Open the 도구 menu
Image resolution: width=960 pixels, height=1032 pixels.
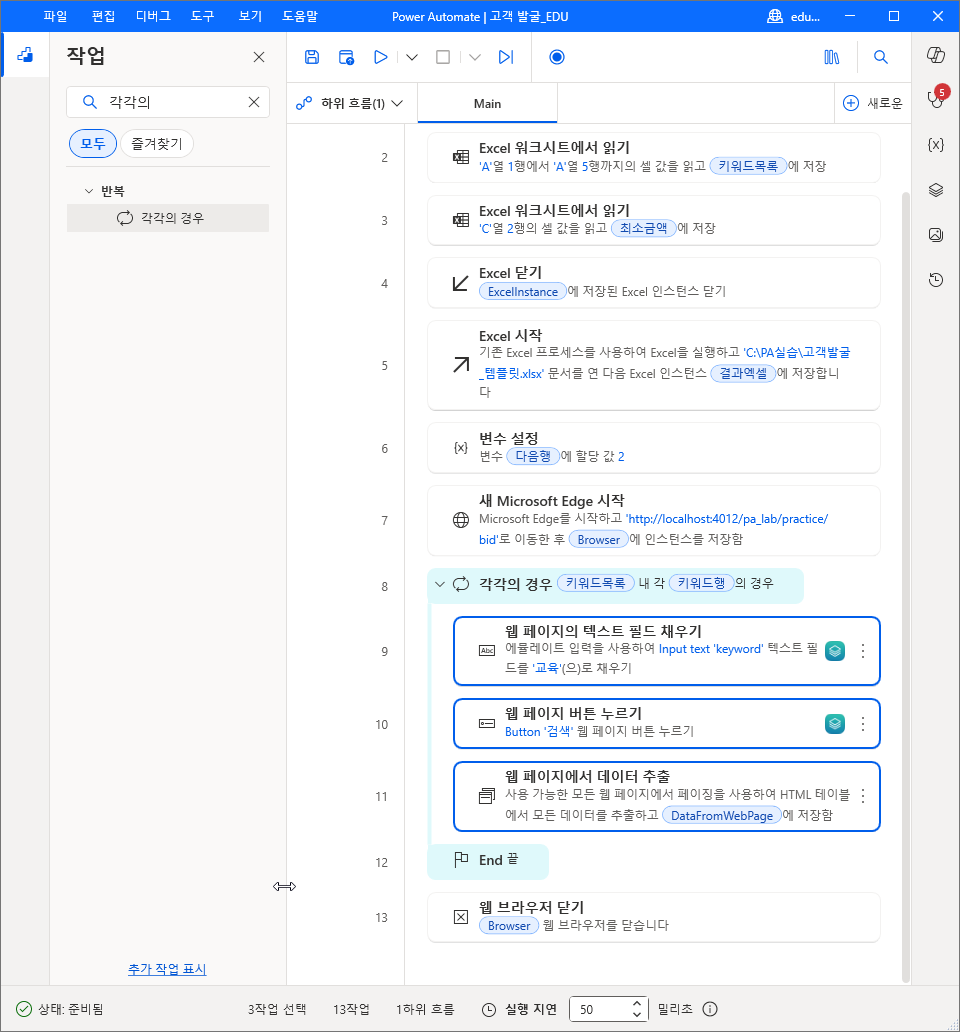point(203,16)
